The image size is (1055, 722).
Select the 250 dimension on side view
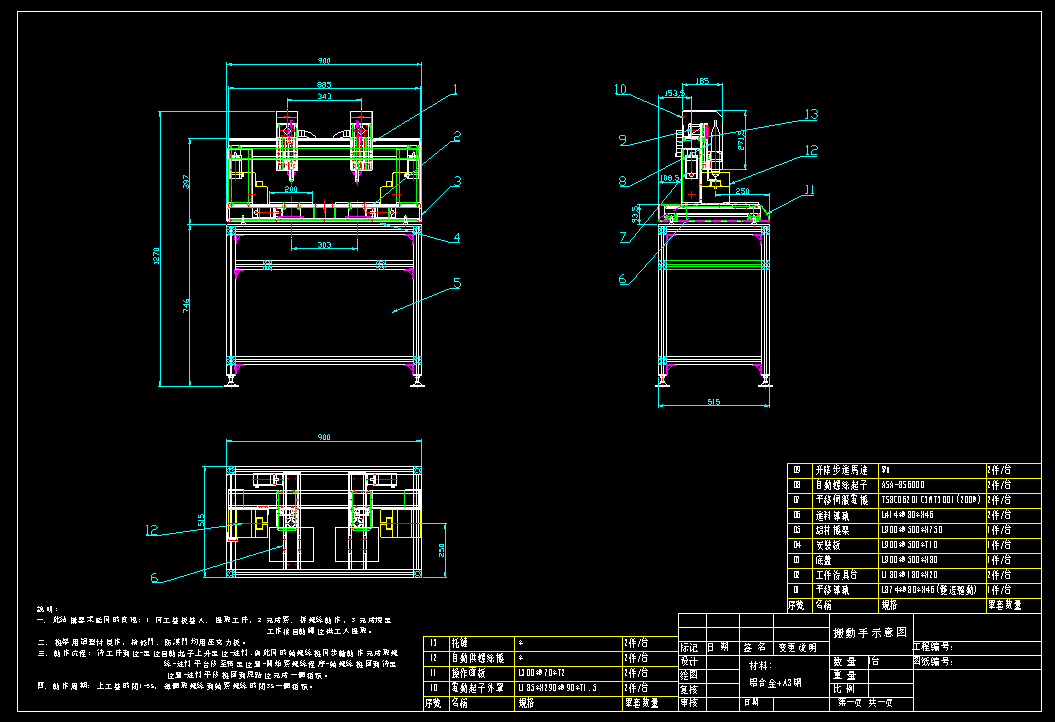(x=742, y=189)
